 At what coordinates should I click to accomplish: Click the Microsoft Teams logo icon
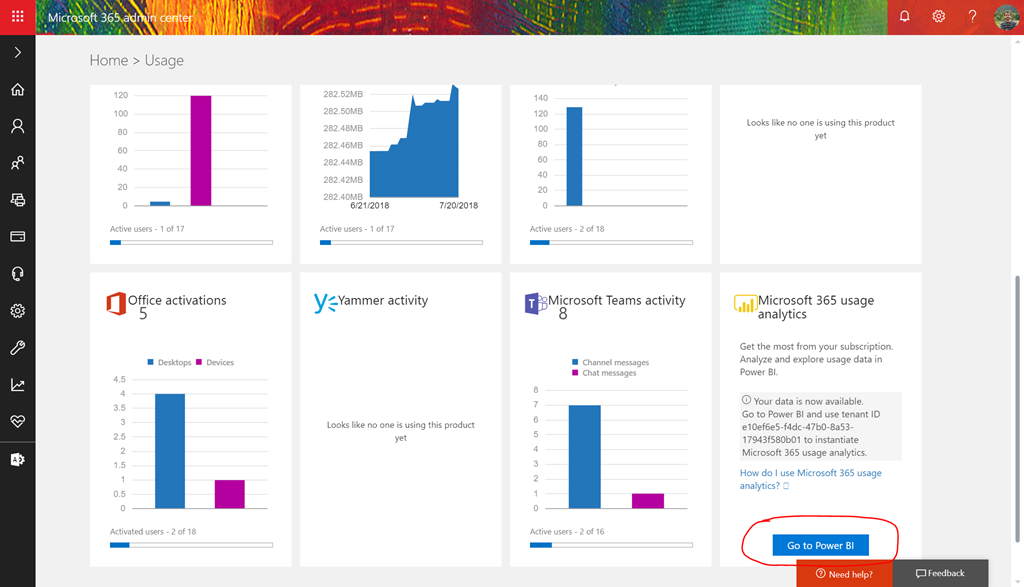click(x=536, y=304)
